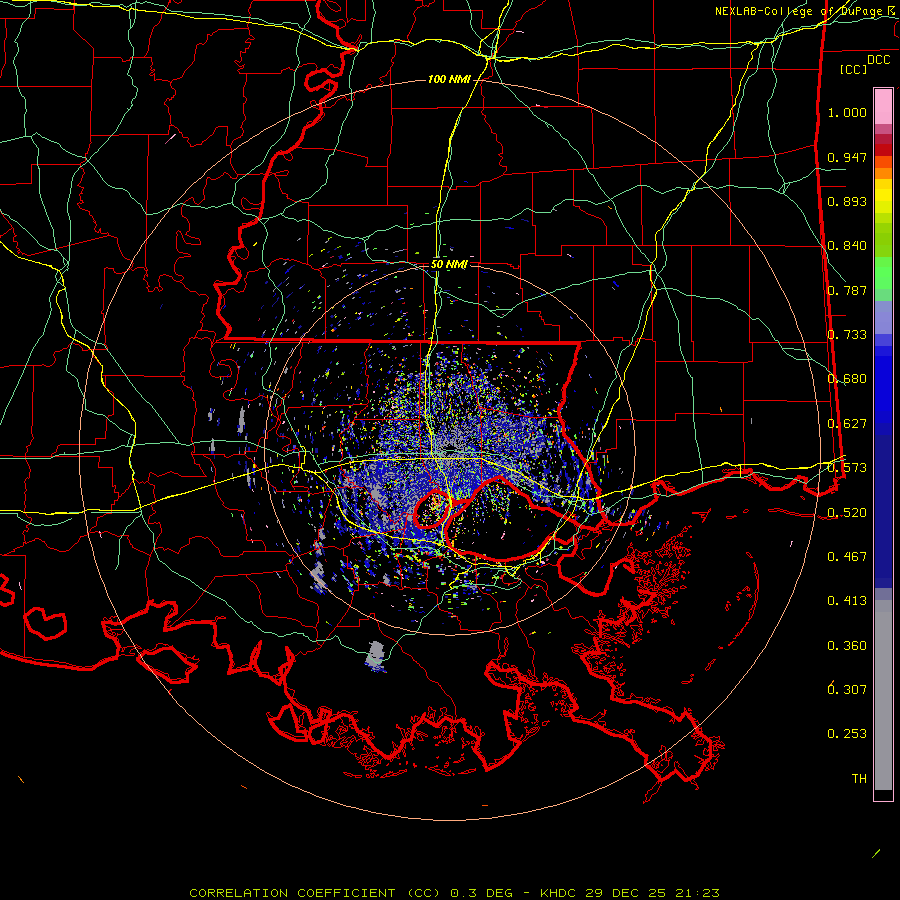The height and width of the screenshot is (900, 900).
Task: Click the NEXLAB-College of DuPage label
Action: tap(804, 11)
